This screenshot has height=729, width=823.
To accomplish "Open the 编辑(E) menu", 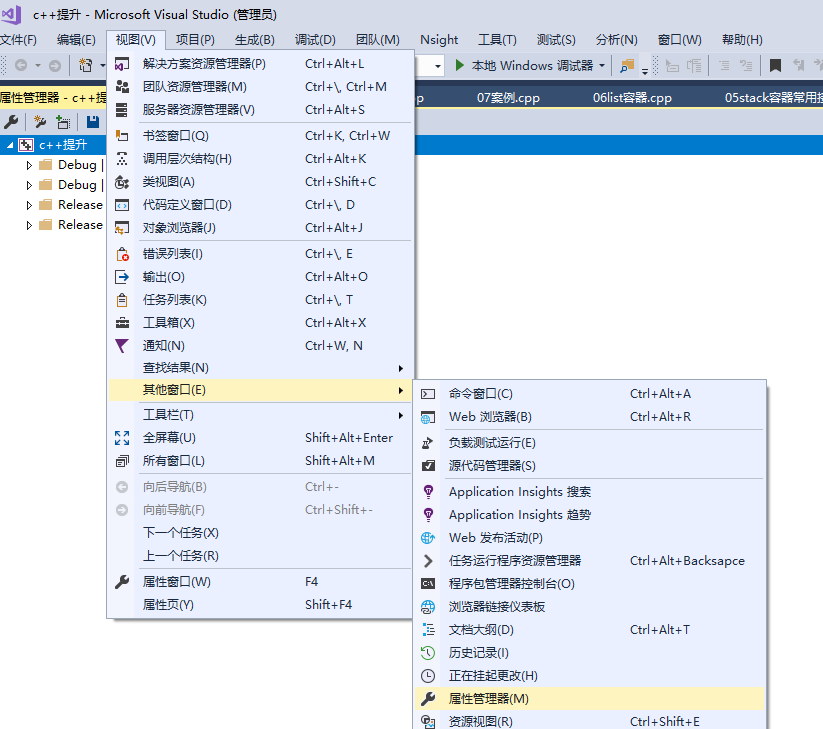I will point(76,40).
